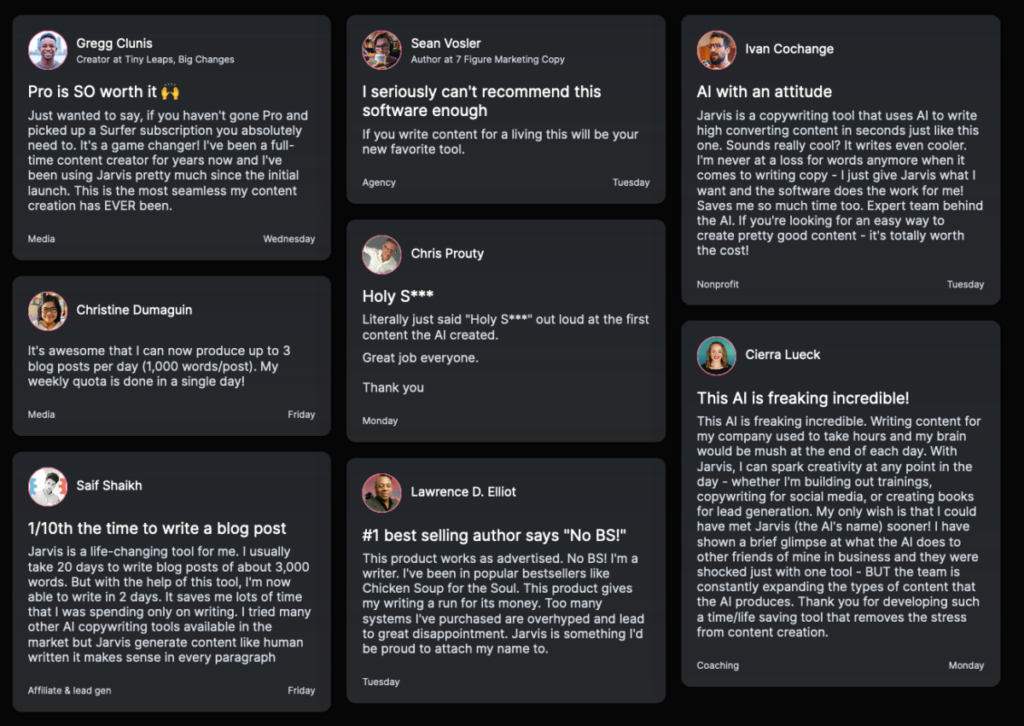Click the Nonprofit tag on Ivan's review

pos(718,284)
